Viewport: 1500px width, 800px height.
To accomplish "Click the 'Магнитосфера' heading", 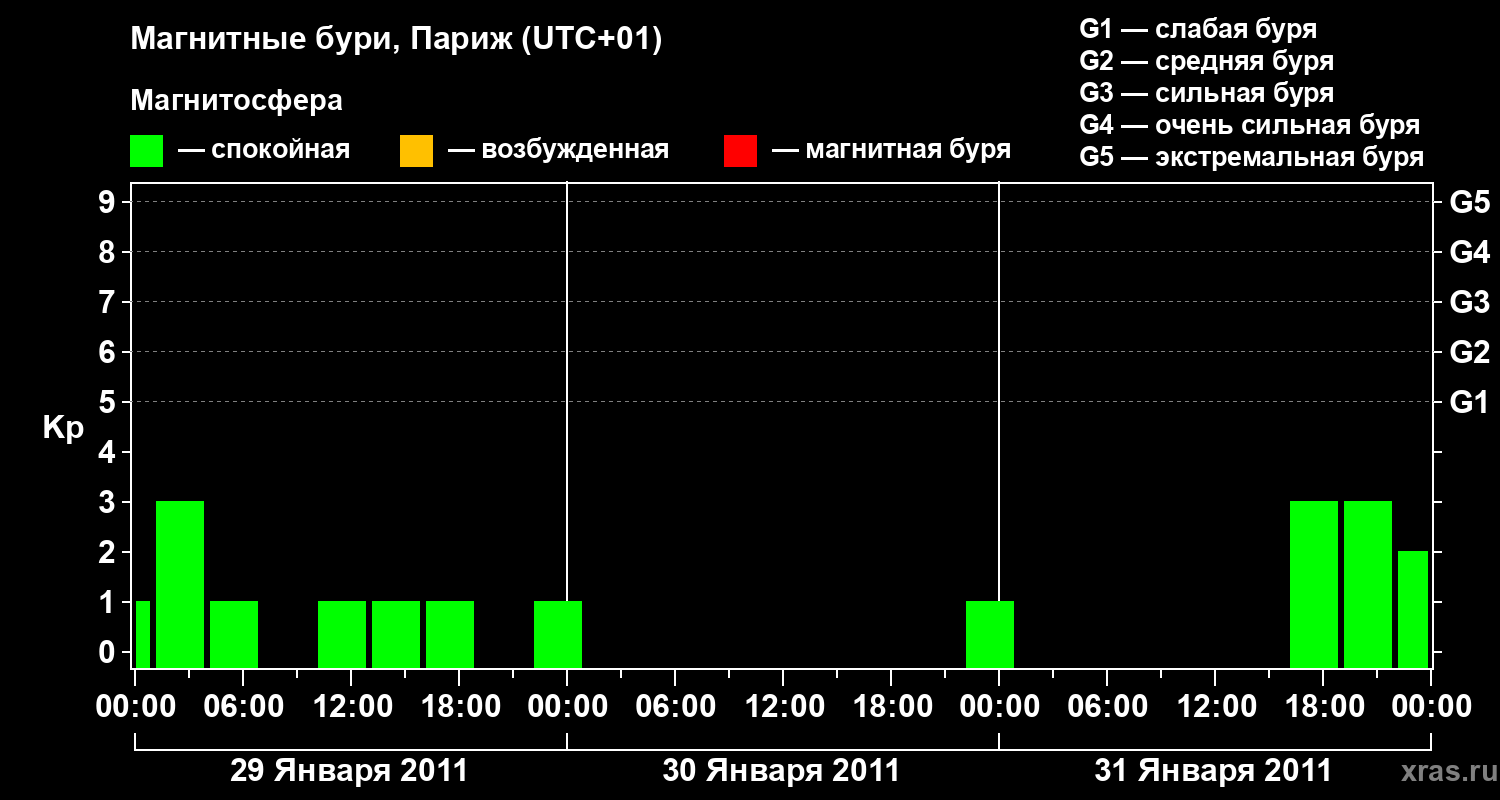I will click(x=236, y=101).
